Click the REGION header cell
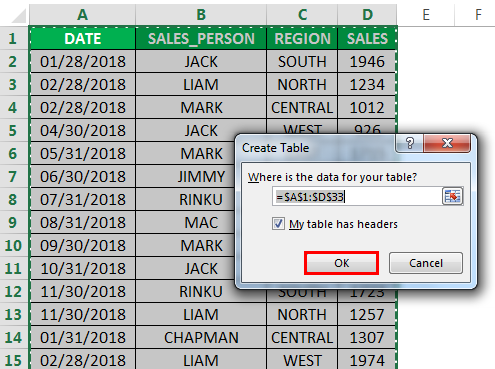The height and width of the screenshot is (369, 495). (302, 39)
